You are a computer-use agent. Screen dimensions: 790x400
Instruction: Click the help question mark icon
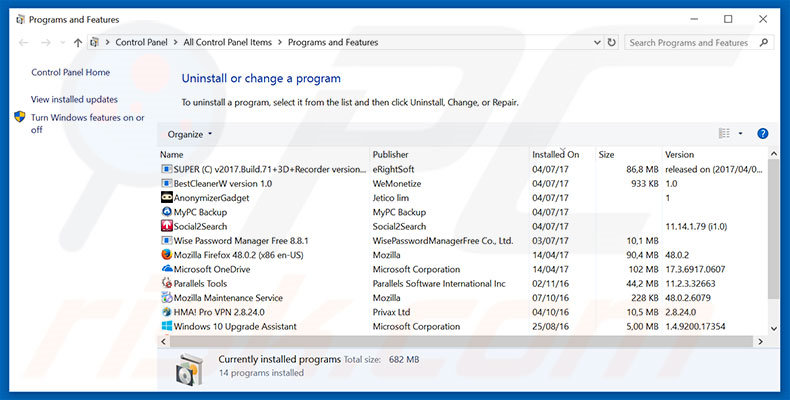pyautogui.click(x=762, y=134)
